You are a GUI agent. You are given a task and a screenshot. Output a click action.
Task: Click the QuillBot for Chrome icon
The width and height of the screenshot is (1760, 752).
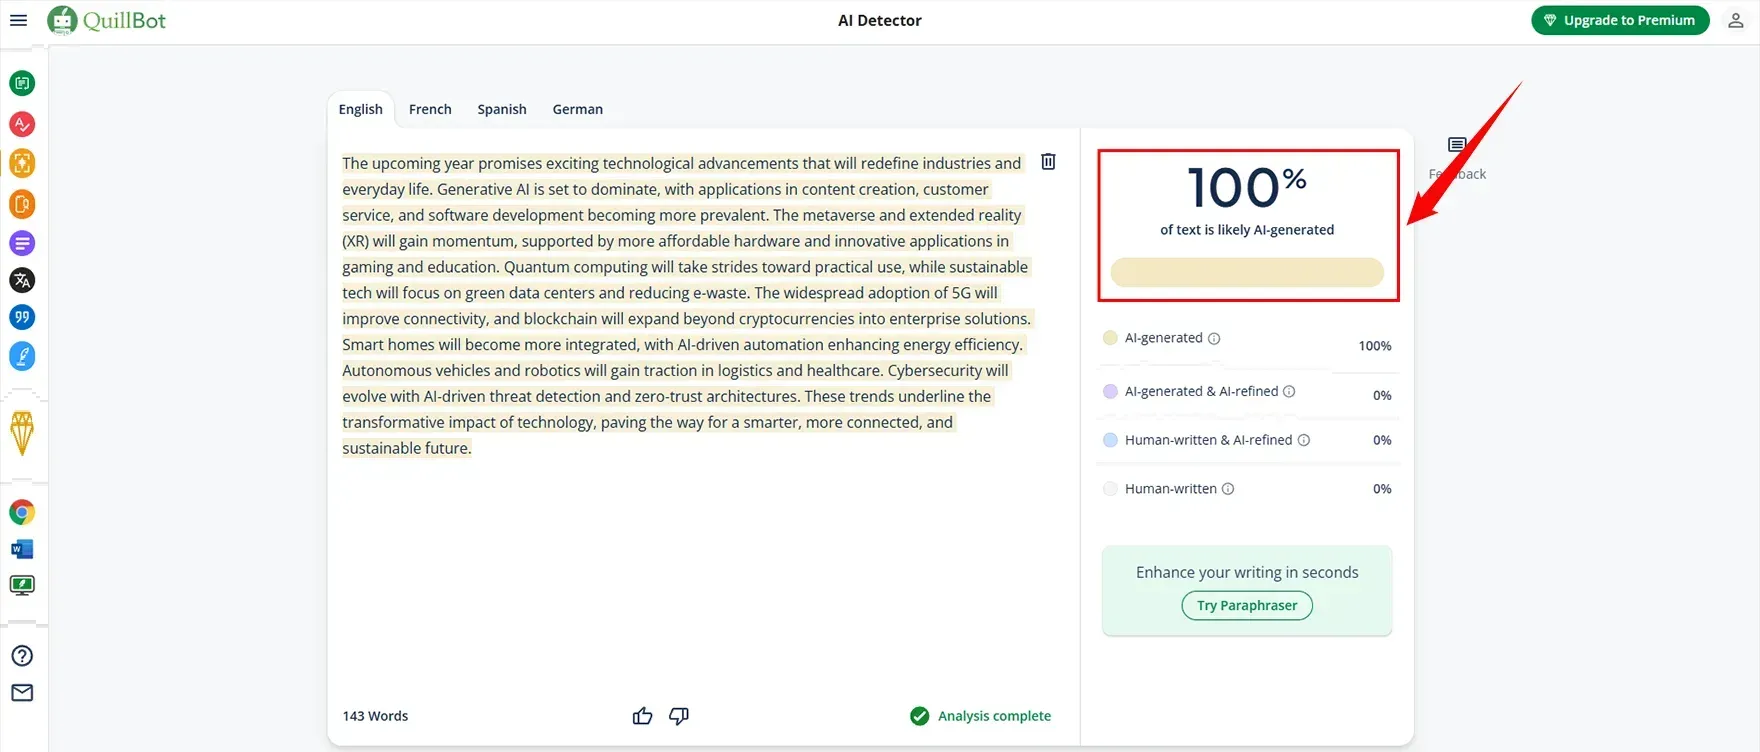(22, 513)
